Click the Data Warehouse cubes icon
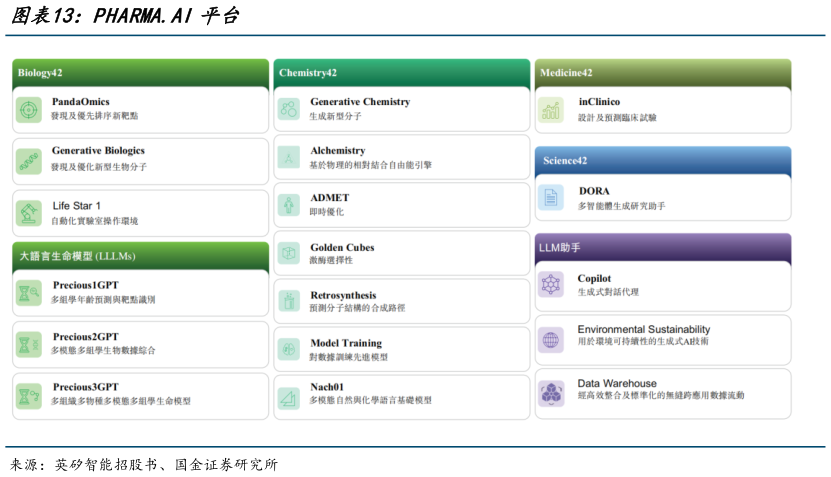 [x=551, y=394]
